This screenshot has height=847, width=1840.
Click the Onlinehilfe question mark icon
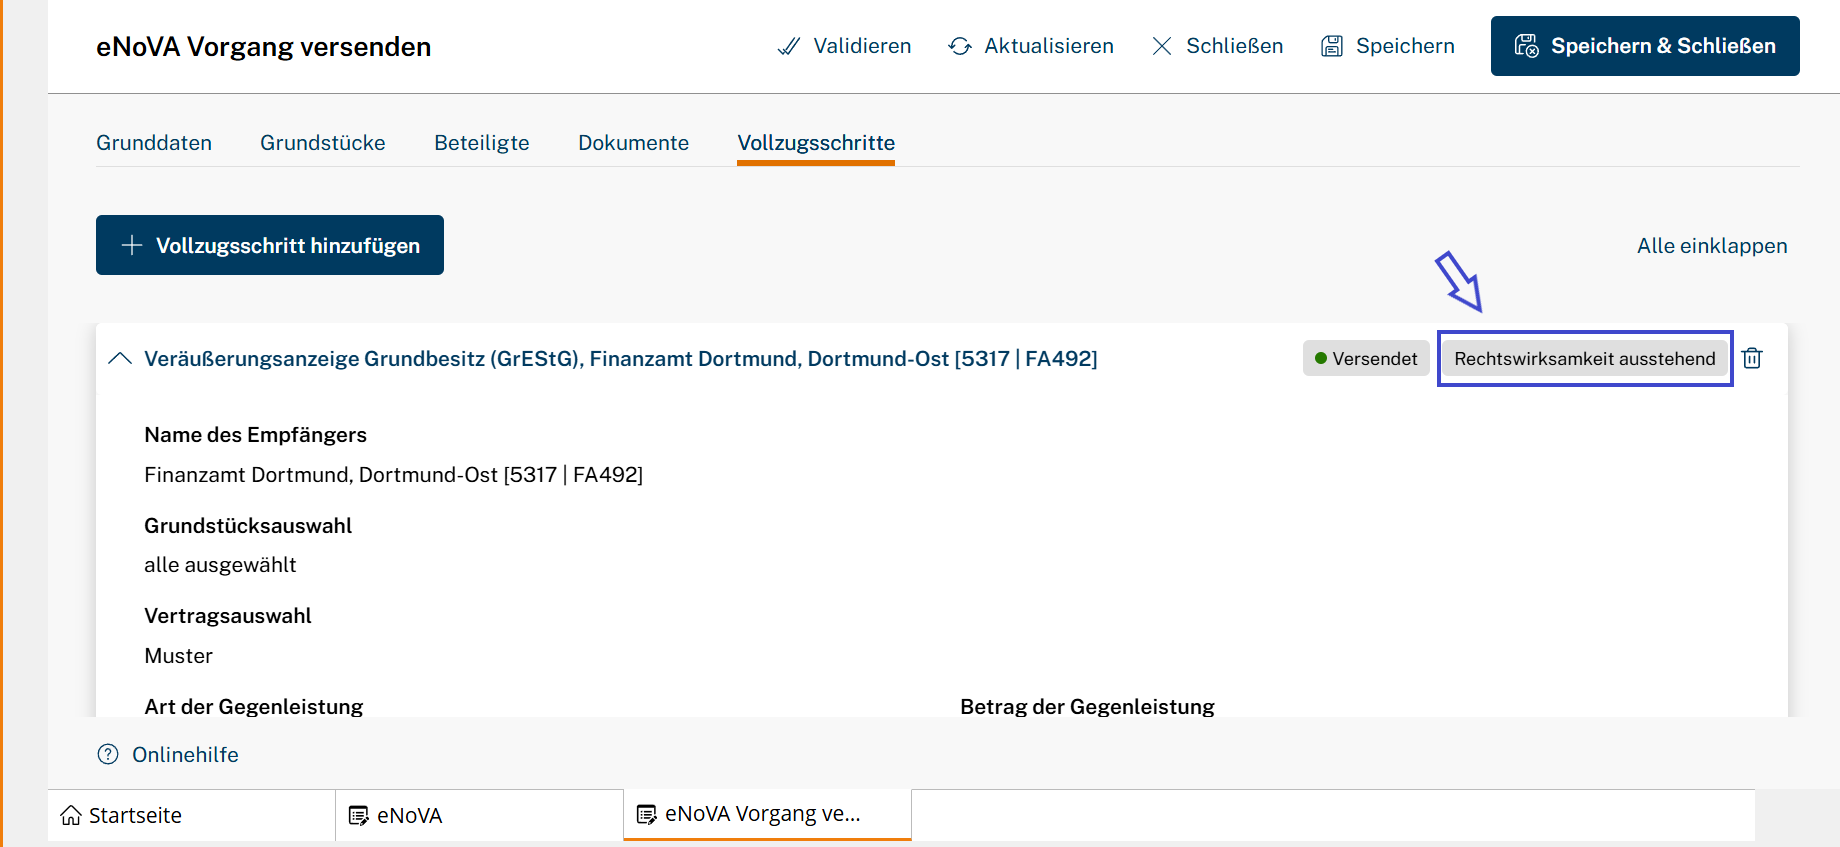[x=108, y=754]
